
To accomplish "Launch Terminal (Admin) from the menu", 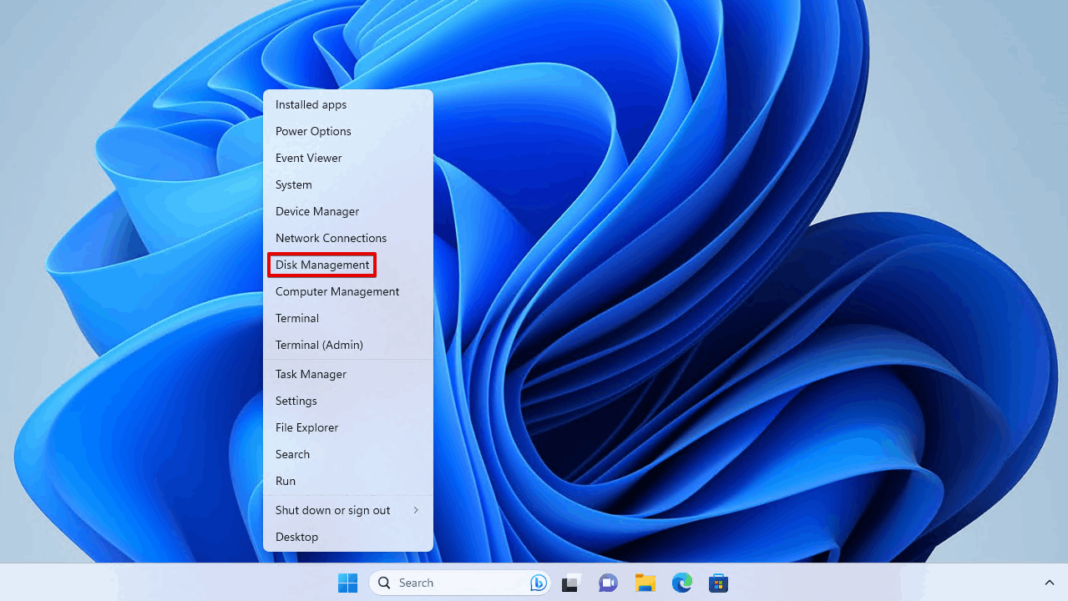I will (319, 345).
